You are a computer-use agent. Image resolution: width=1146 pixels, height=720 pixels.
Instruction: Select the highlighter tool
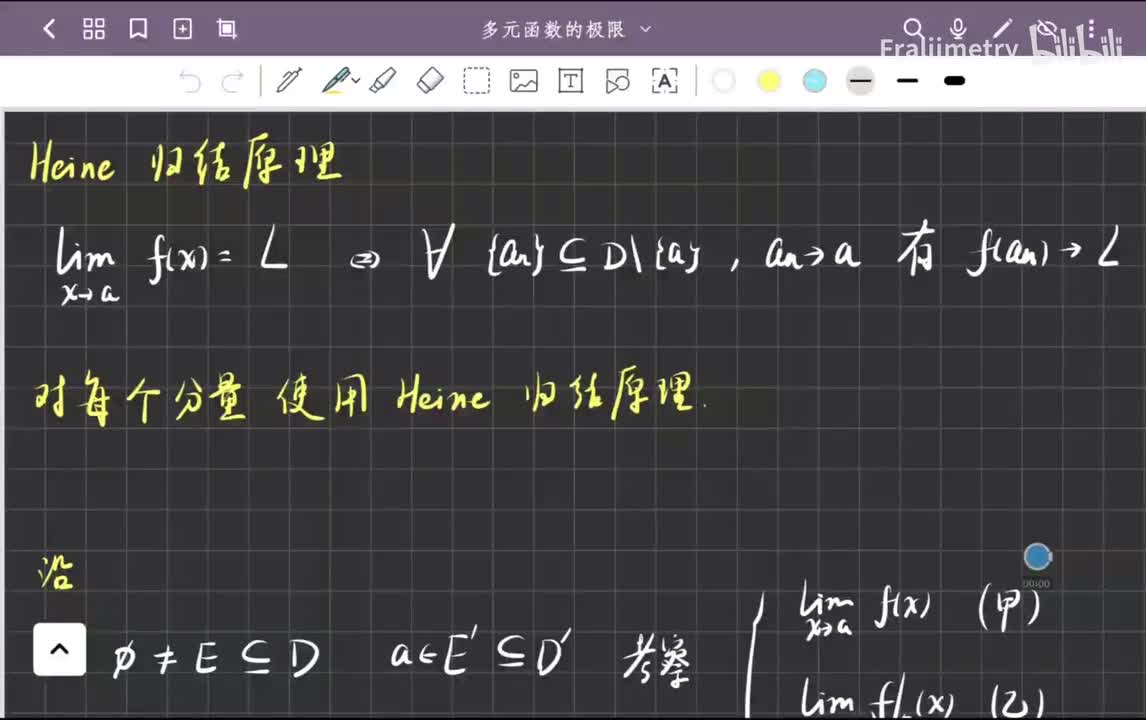coord(383,80)
